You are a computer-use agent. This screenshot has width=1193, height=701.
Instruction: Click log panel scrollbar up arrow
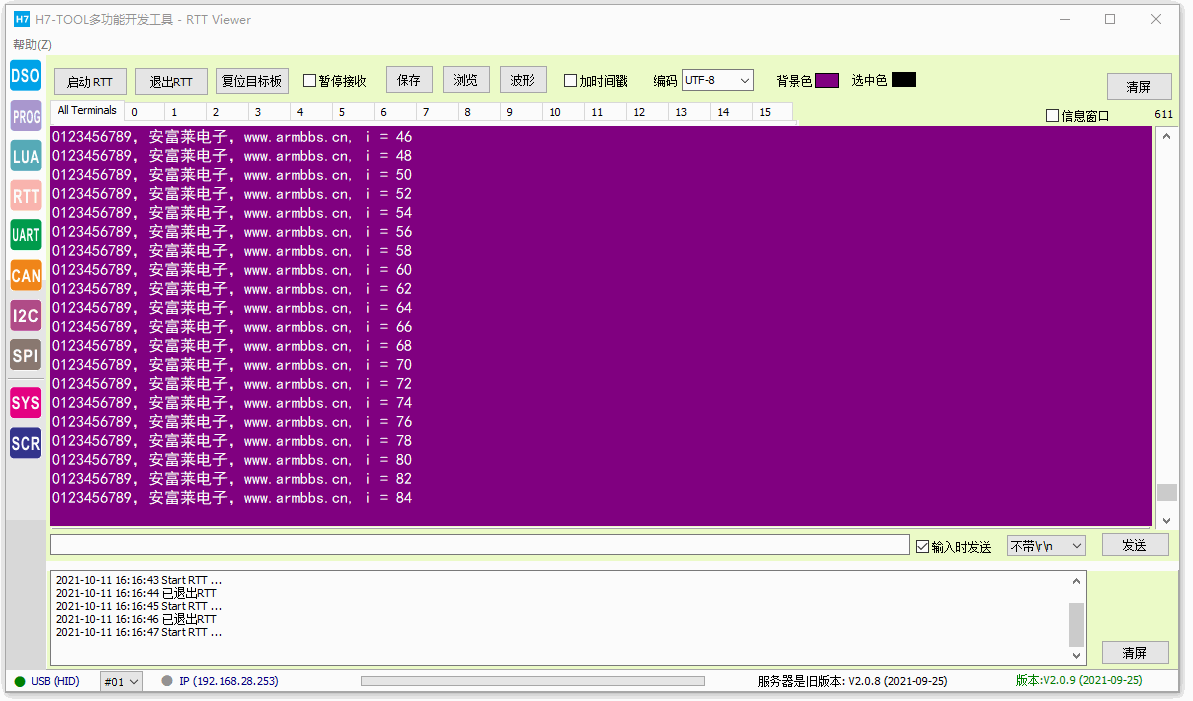coord(1076,582)
